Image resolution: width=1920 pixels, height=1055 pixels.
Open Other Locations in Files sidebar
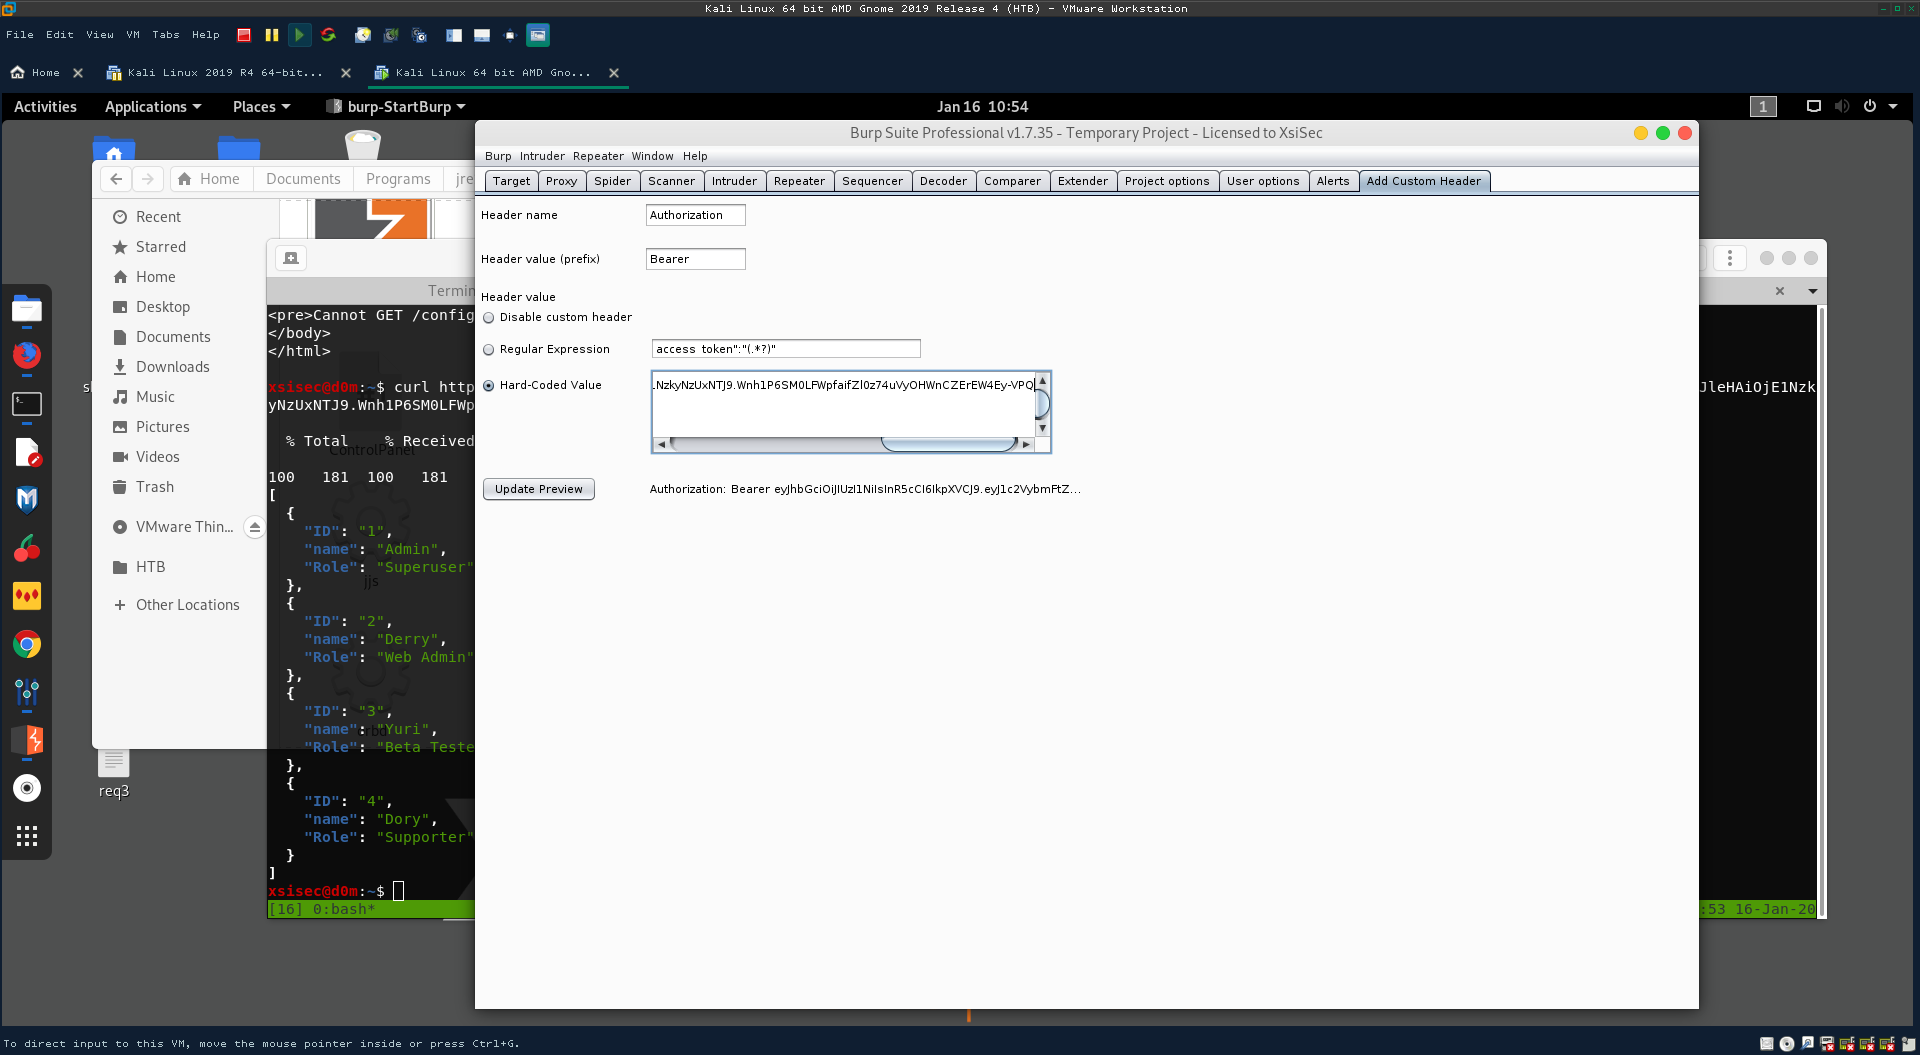point(188,605)
